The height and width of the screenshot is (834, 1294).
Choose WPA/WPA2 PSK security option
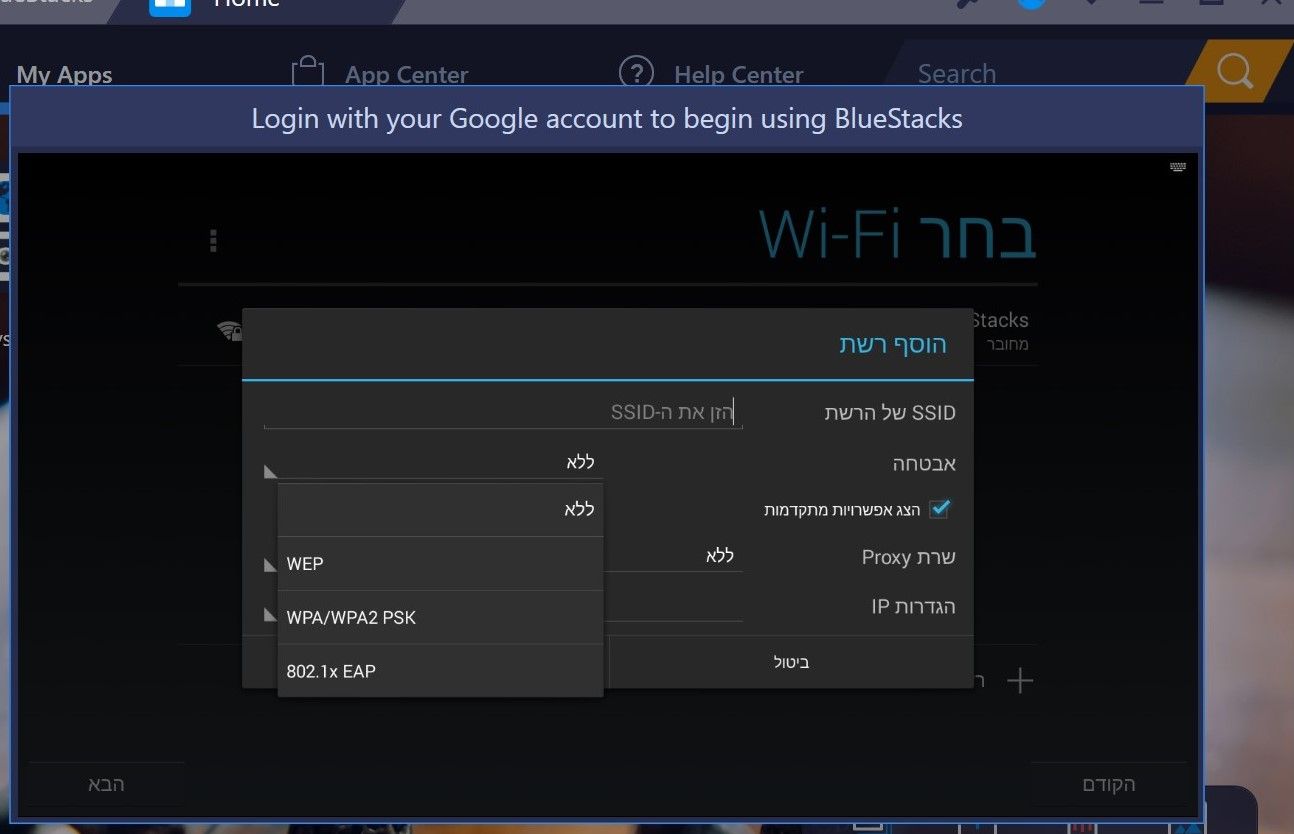click(440, 618)
